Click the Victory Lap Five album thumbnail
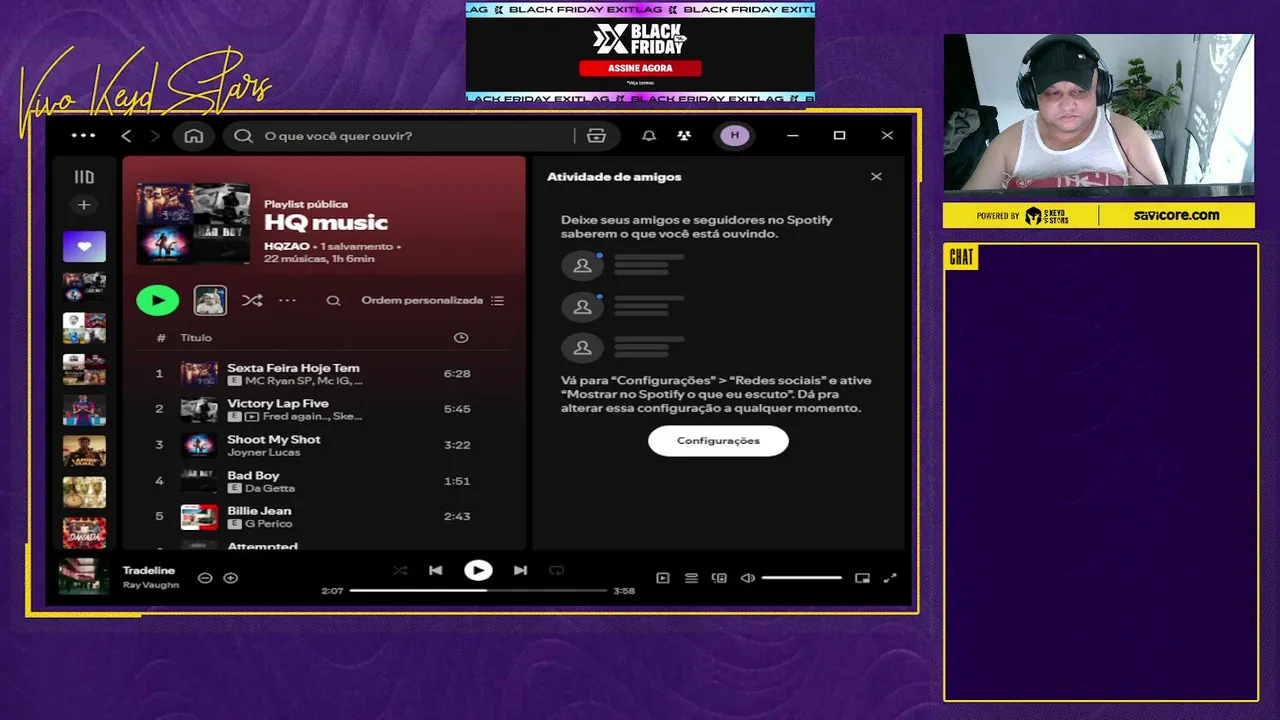This screenshot has width=1280, height=720. [x=199, y=409]
